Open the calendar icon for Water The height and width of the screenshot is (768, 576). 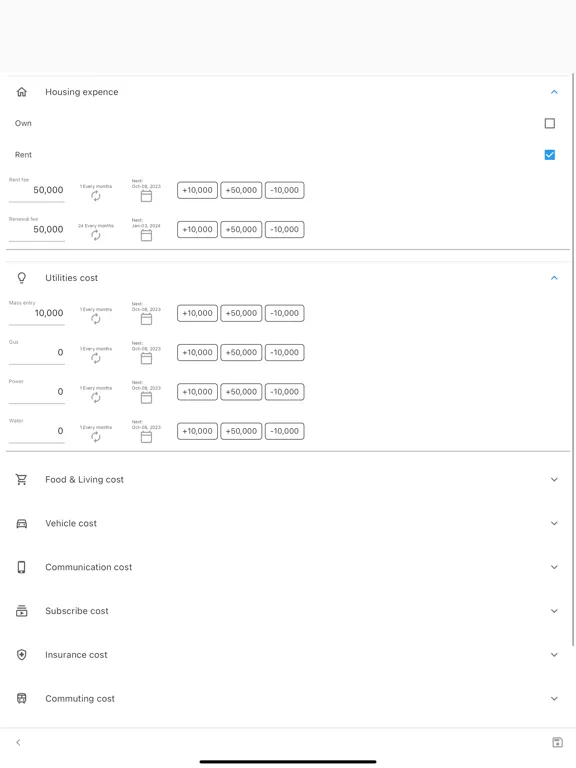pyautogui.click(x=146, y=437)
